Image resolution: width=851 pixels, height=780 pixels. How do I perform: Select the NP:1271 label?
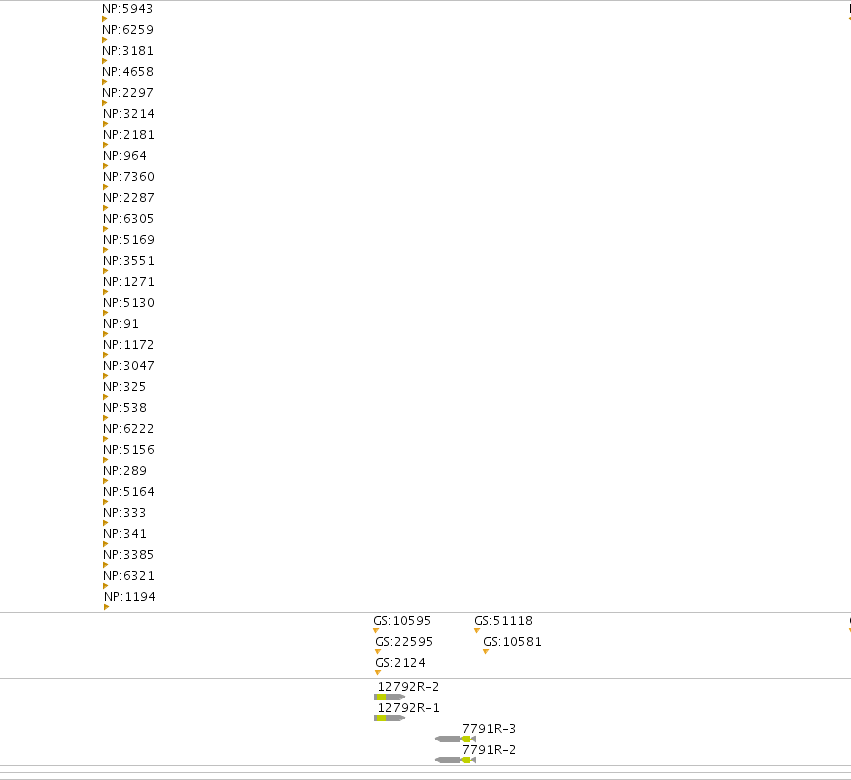click(129, 282)
